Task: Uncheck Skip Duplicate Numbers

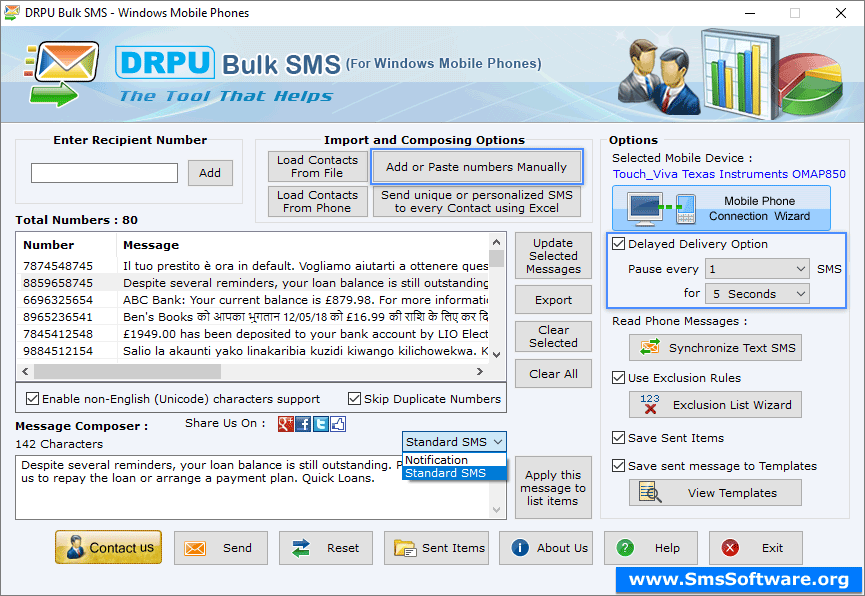Action: click(x=354, y=398)
